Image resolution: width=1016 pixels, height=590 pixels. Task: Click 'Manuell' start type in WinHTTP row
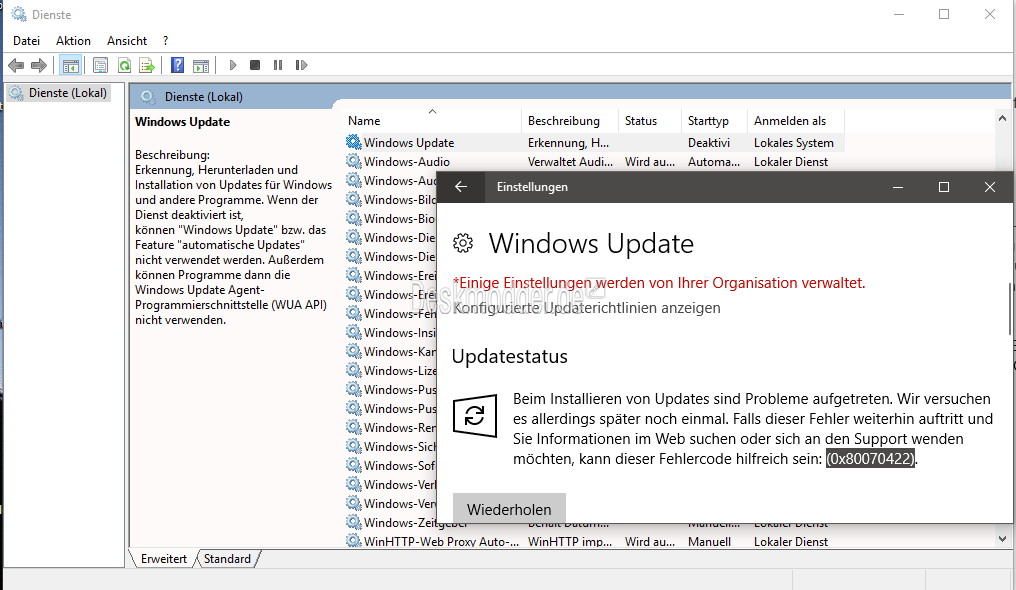coord(710,541)
